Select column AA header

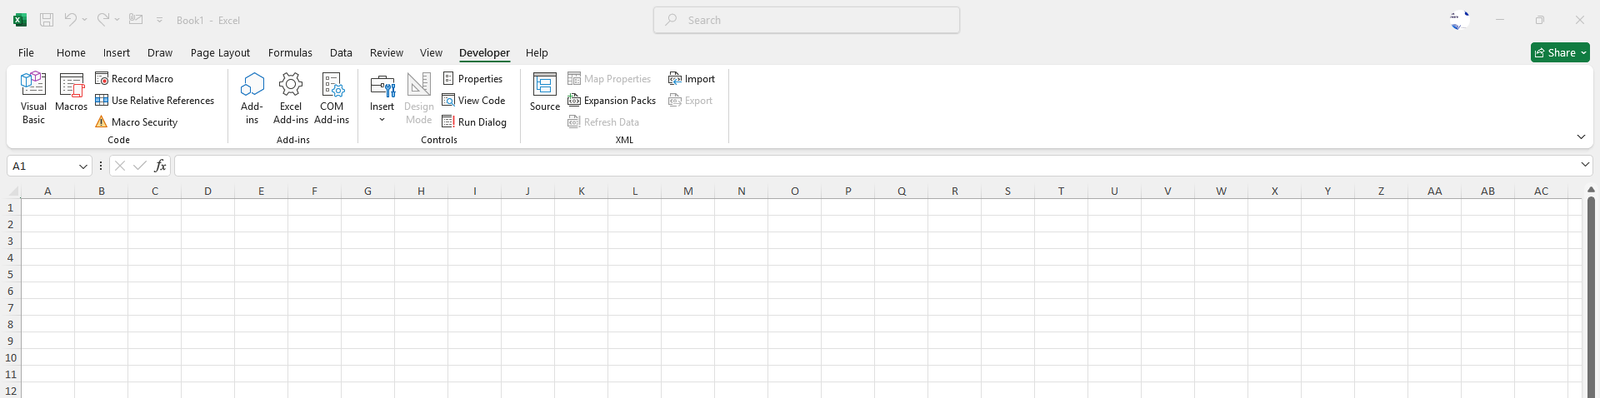pos(1435,191)
